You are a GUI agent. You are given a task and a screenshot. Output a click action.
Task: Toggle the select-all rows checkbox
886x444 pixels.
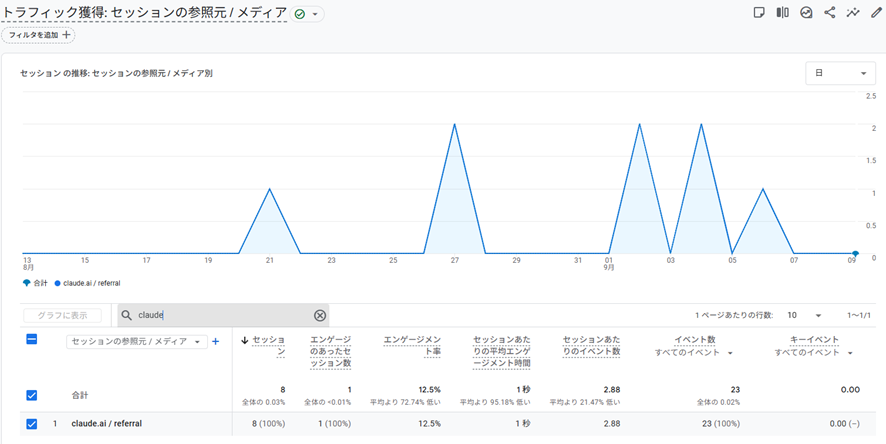(x=32, y=340)
